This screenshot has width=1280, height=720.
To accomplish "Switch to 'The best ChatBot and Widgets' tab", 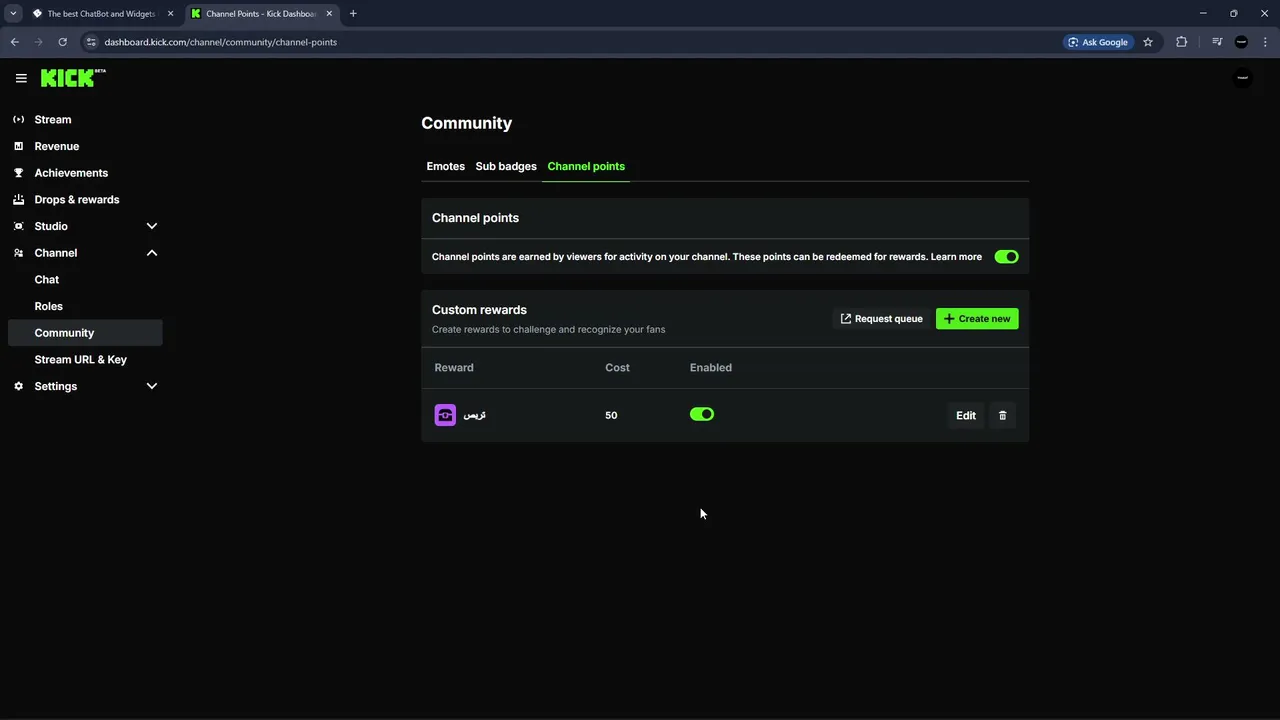I will [x=101, y=14].
